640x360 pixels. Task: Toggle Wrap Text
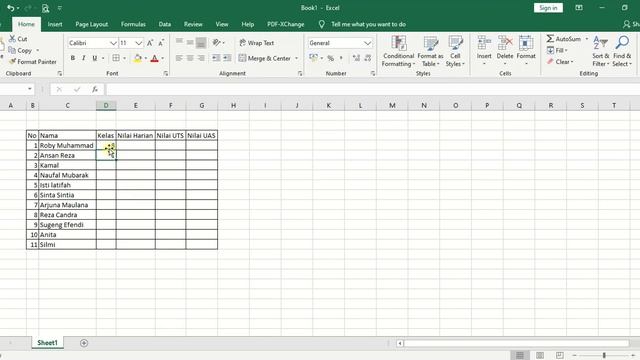[x=256, y=43]
